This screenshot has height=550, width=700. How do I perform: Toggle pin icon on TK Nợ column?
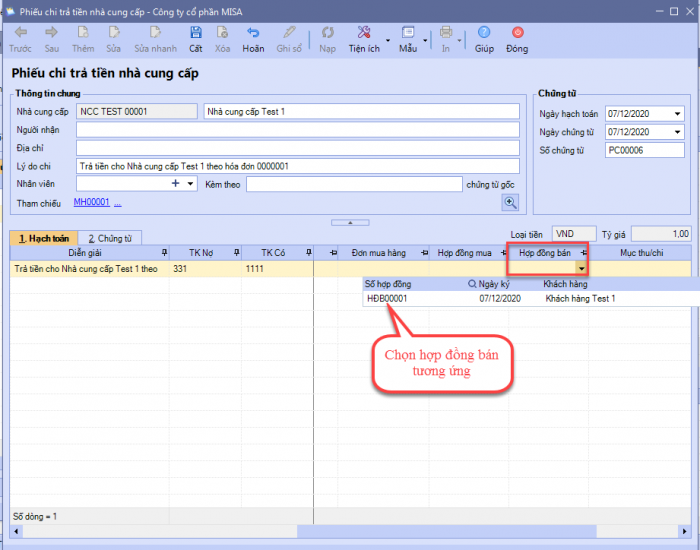(236, 253)
